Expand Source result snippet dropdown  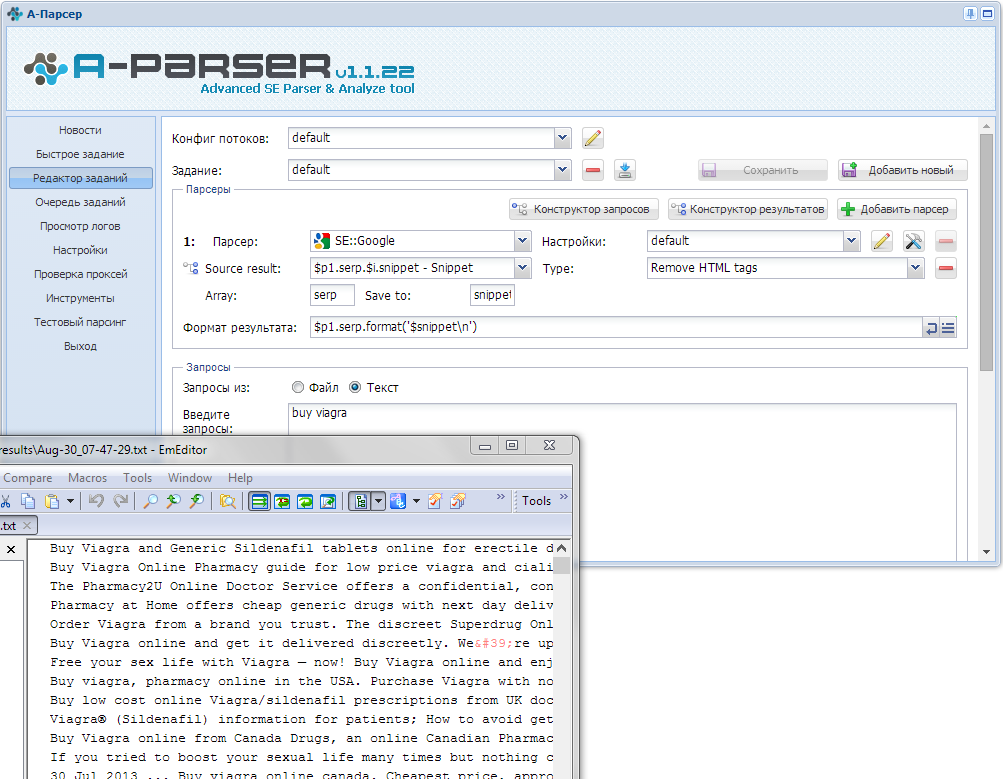click(x=523, y=267)
